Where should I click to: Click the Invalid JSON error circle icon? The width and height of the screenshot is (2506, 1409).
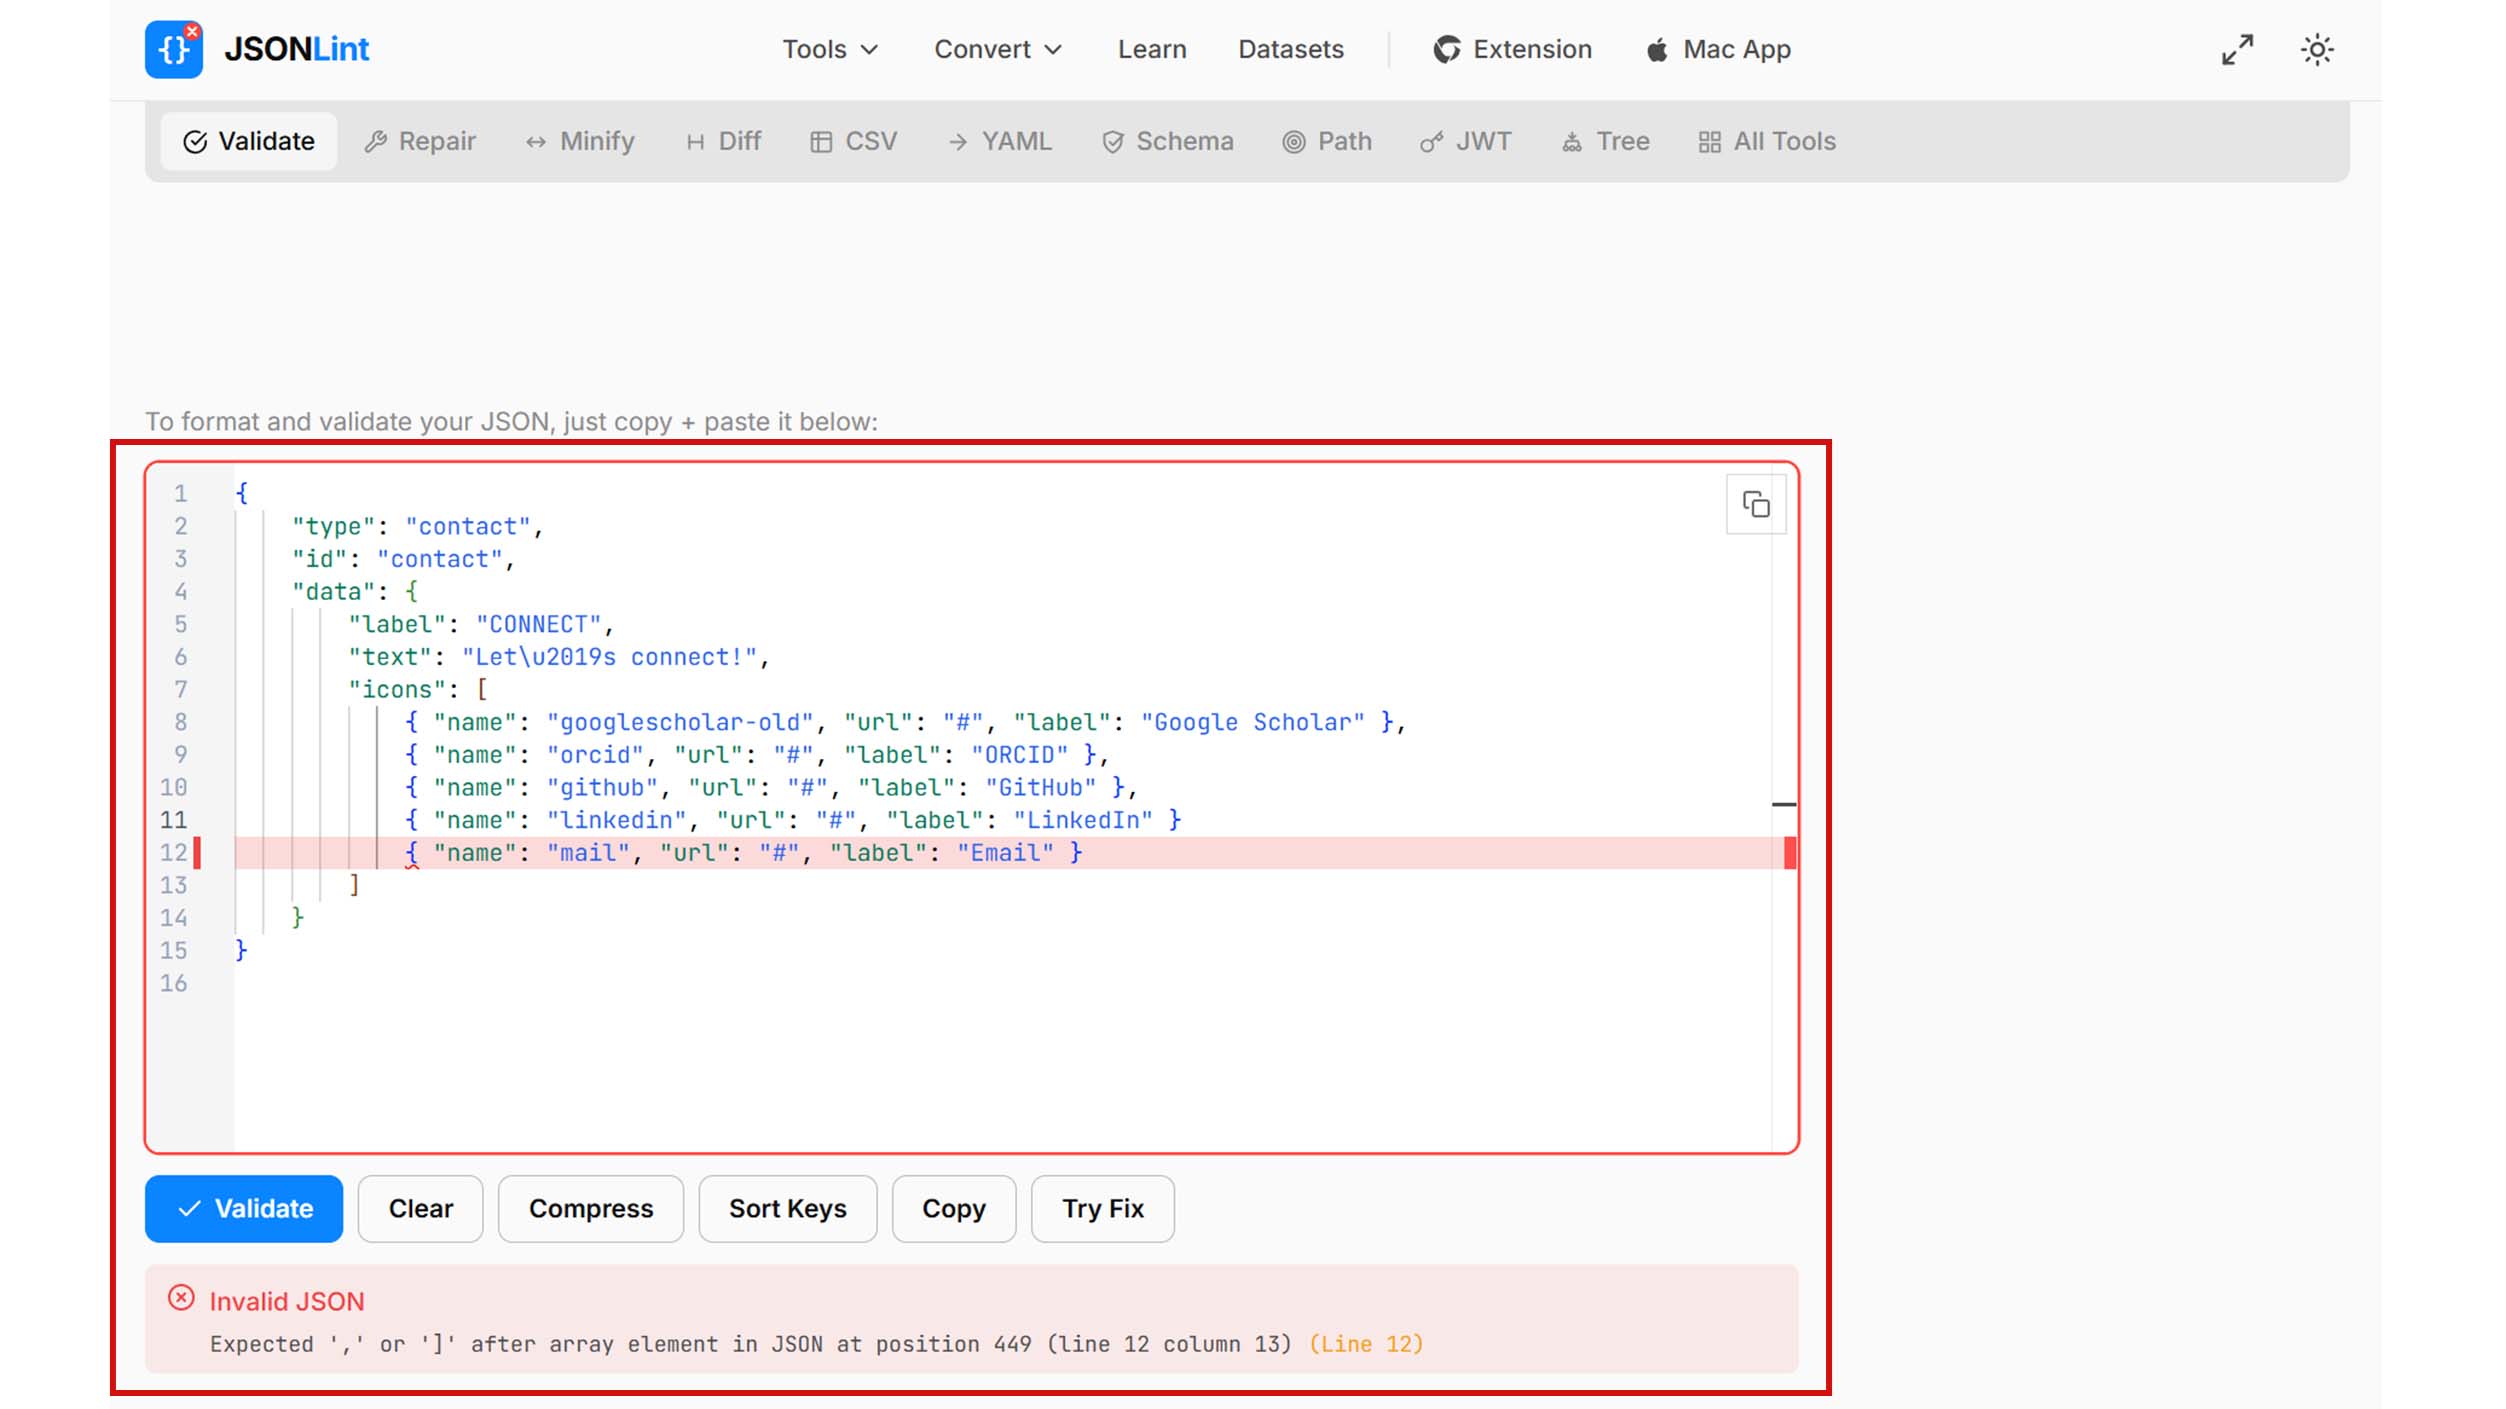(181, 1298)
